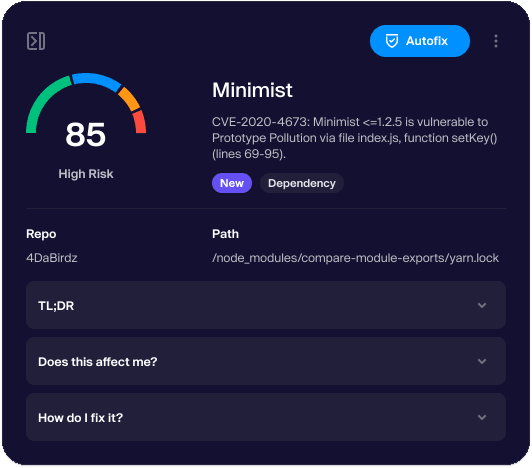Open the three-dot more options menu
Image resolution: width=532 pixels, height=468 pixels.
tap(496, 41)
